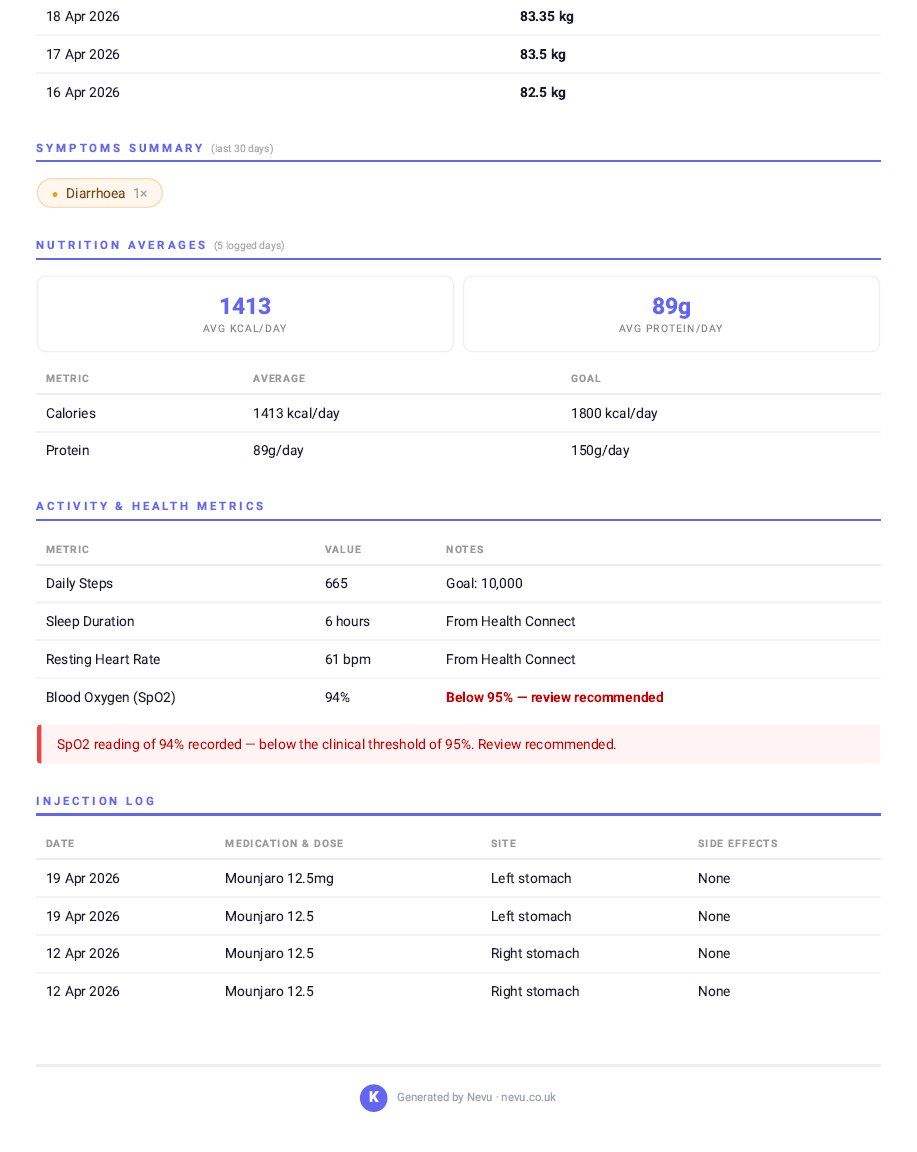Select the 89g avg protein/day card

pos(671,314)
